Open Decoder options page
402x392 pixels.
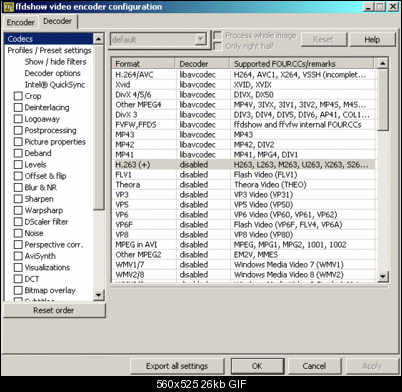coord(52,73)
